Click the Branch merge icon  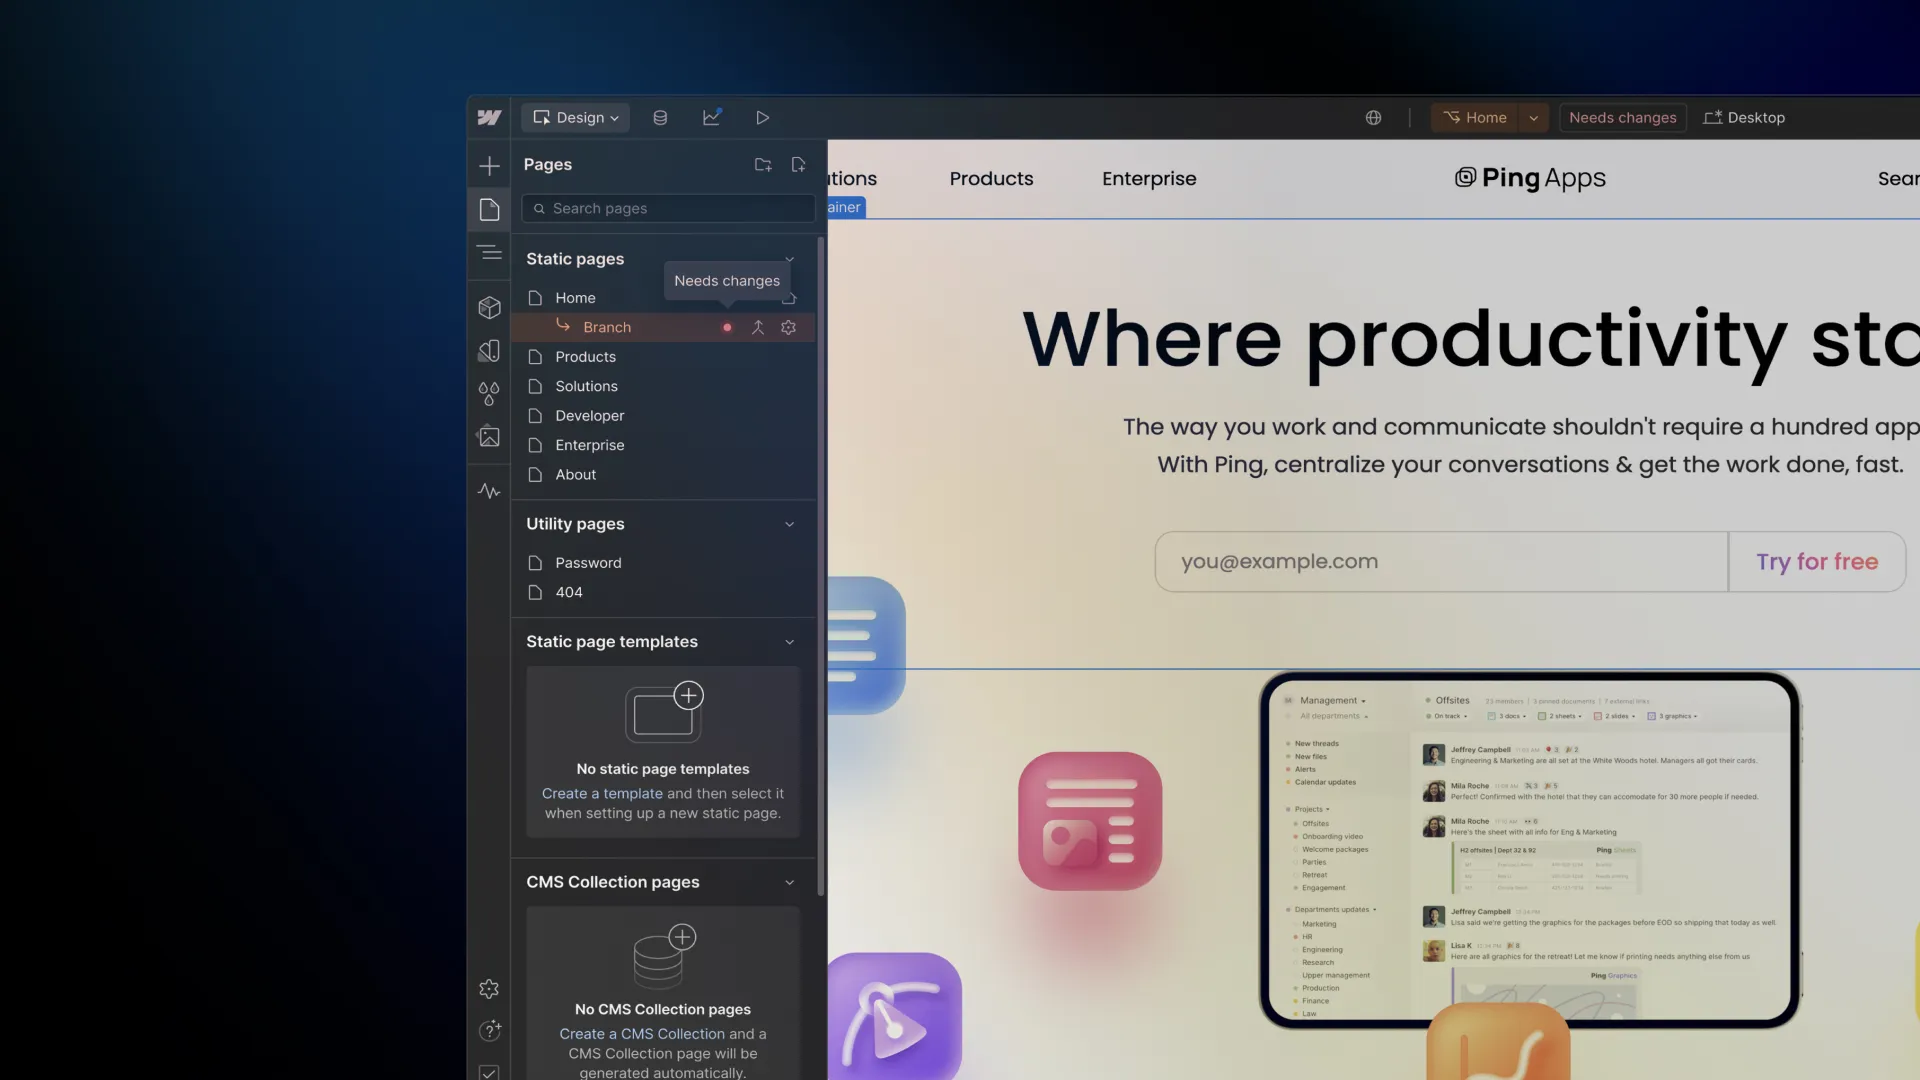(x=758, y=328)
